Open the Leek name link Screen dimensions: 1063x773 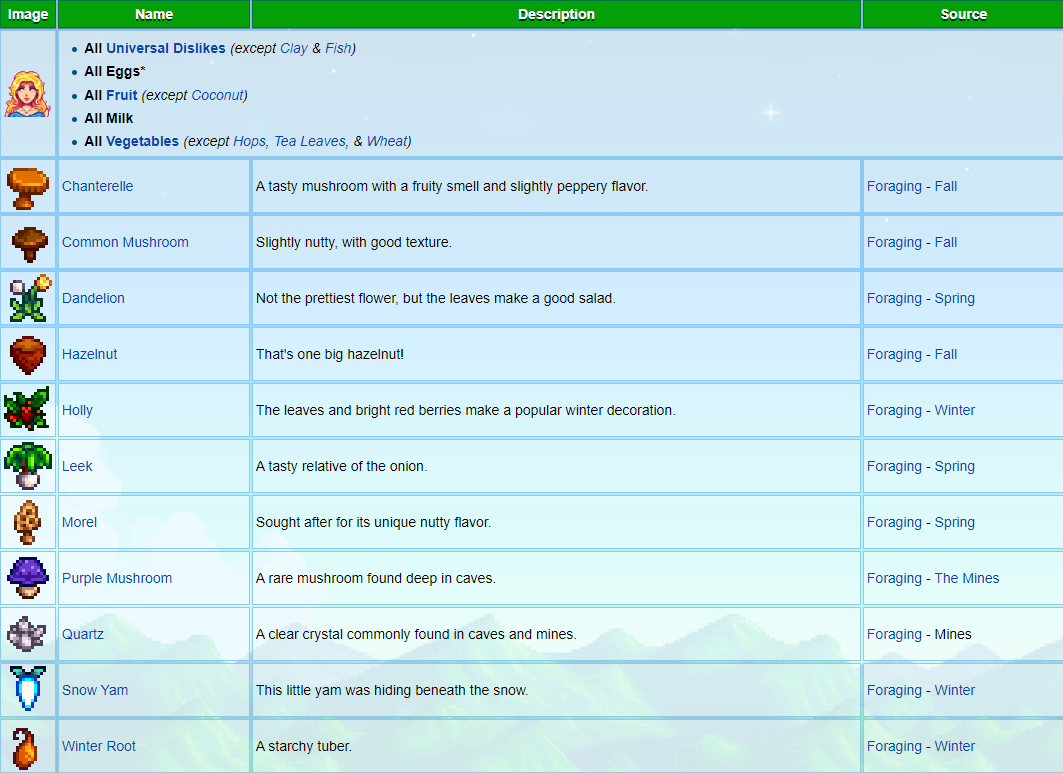77,467
